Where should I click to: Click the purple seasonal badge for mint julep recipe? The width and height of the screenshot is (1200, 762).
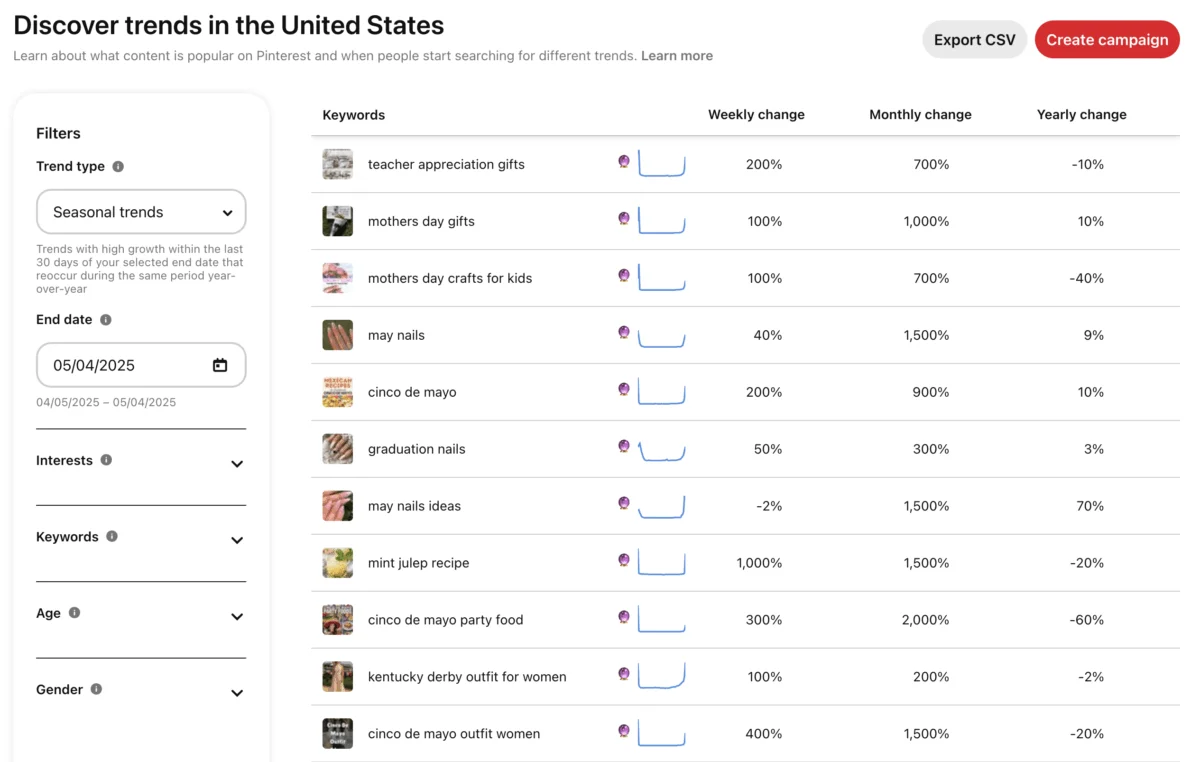tap(624, 560)
